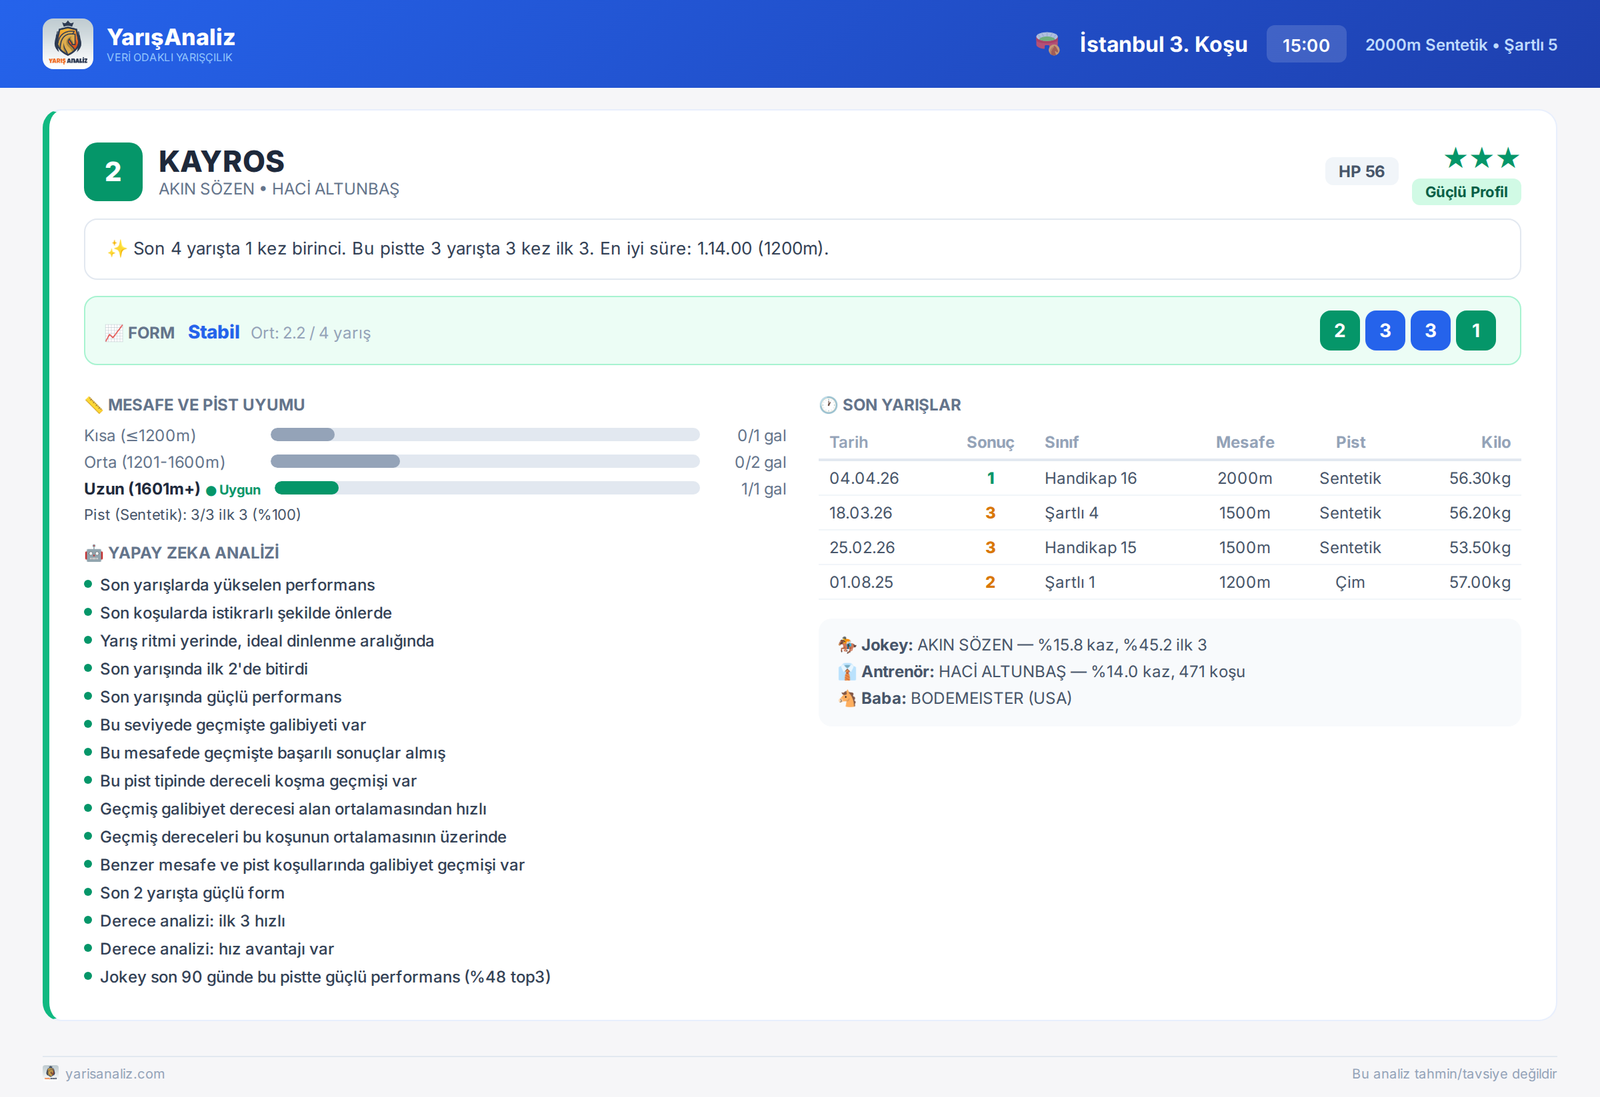Click the Stabil form status text

tap(214, 332)
